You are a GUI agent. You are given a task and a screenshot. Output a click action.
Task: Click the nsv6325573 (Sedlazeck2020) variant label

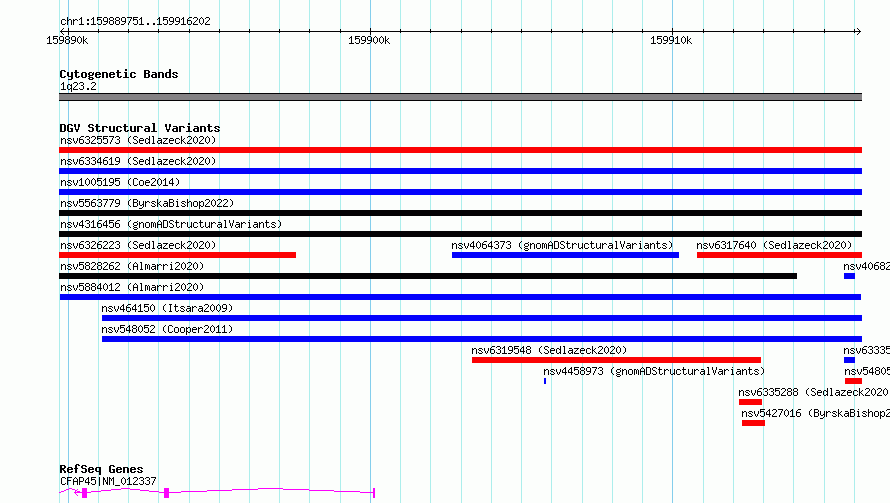138,140
